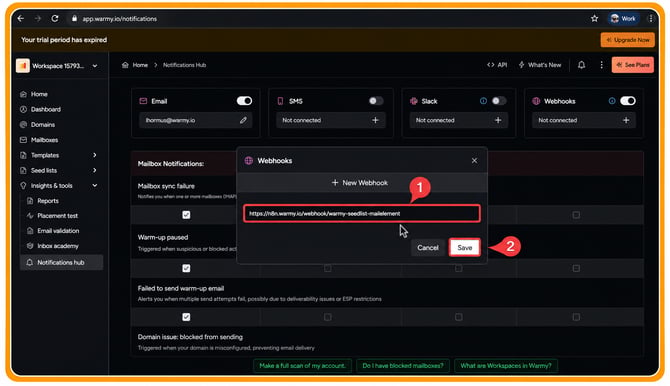Add Slack connection with plus icon
This screenshot has height=386, width=670.
tap(498, 121)
